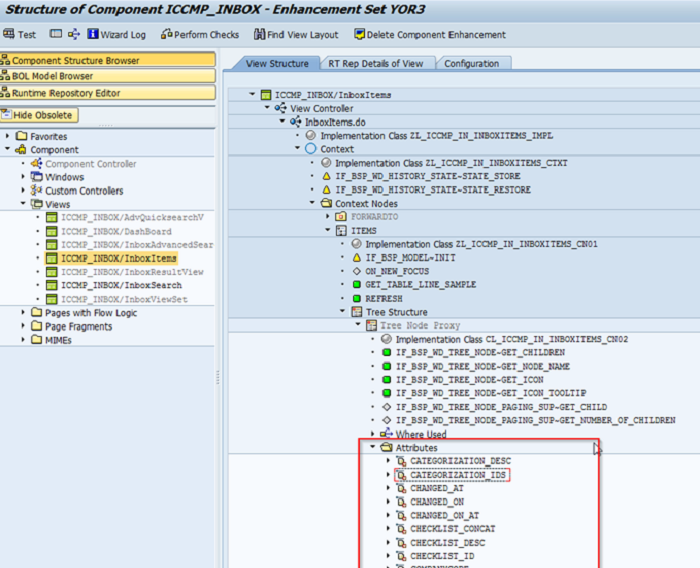Select the CHANGED_ON_AT attribute
The image size is (700, 568).
coord(445,515)
